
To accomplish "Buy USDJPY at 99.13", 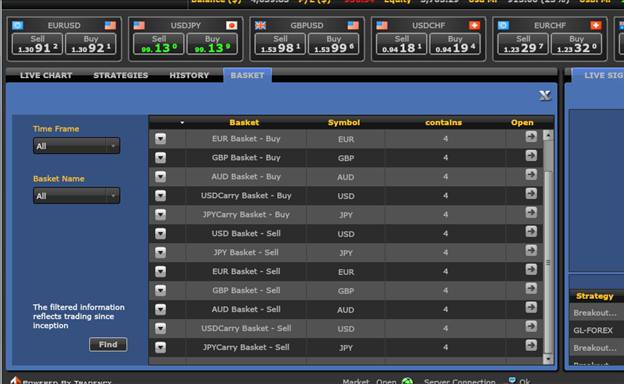I will click(212, 44).
